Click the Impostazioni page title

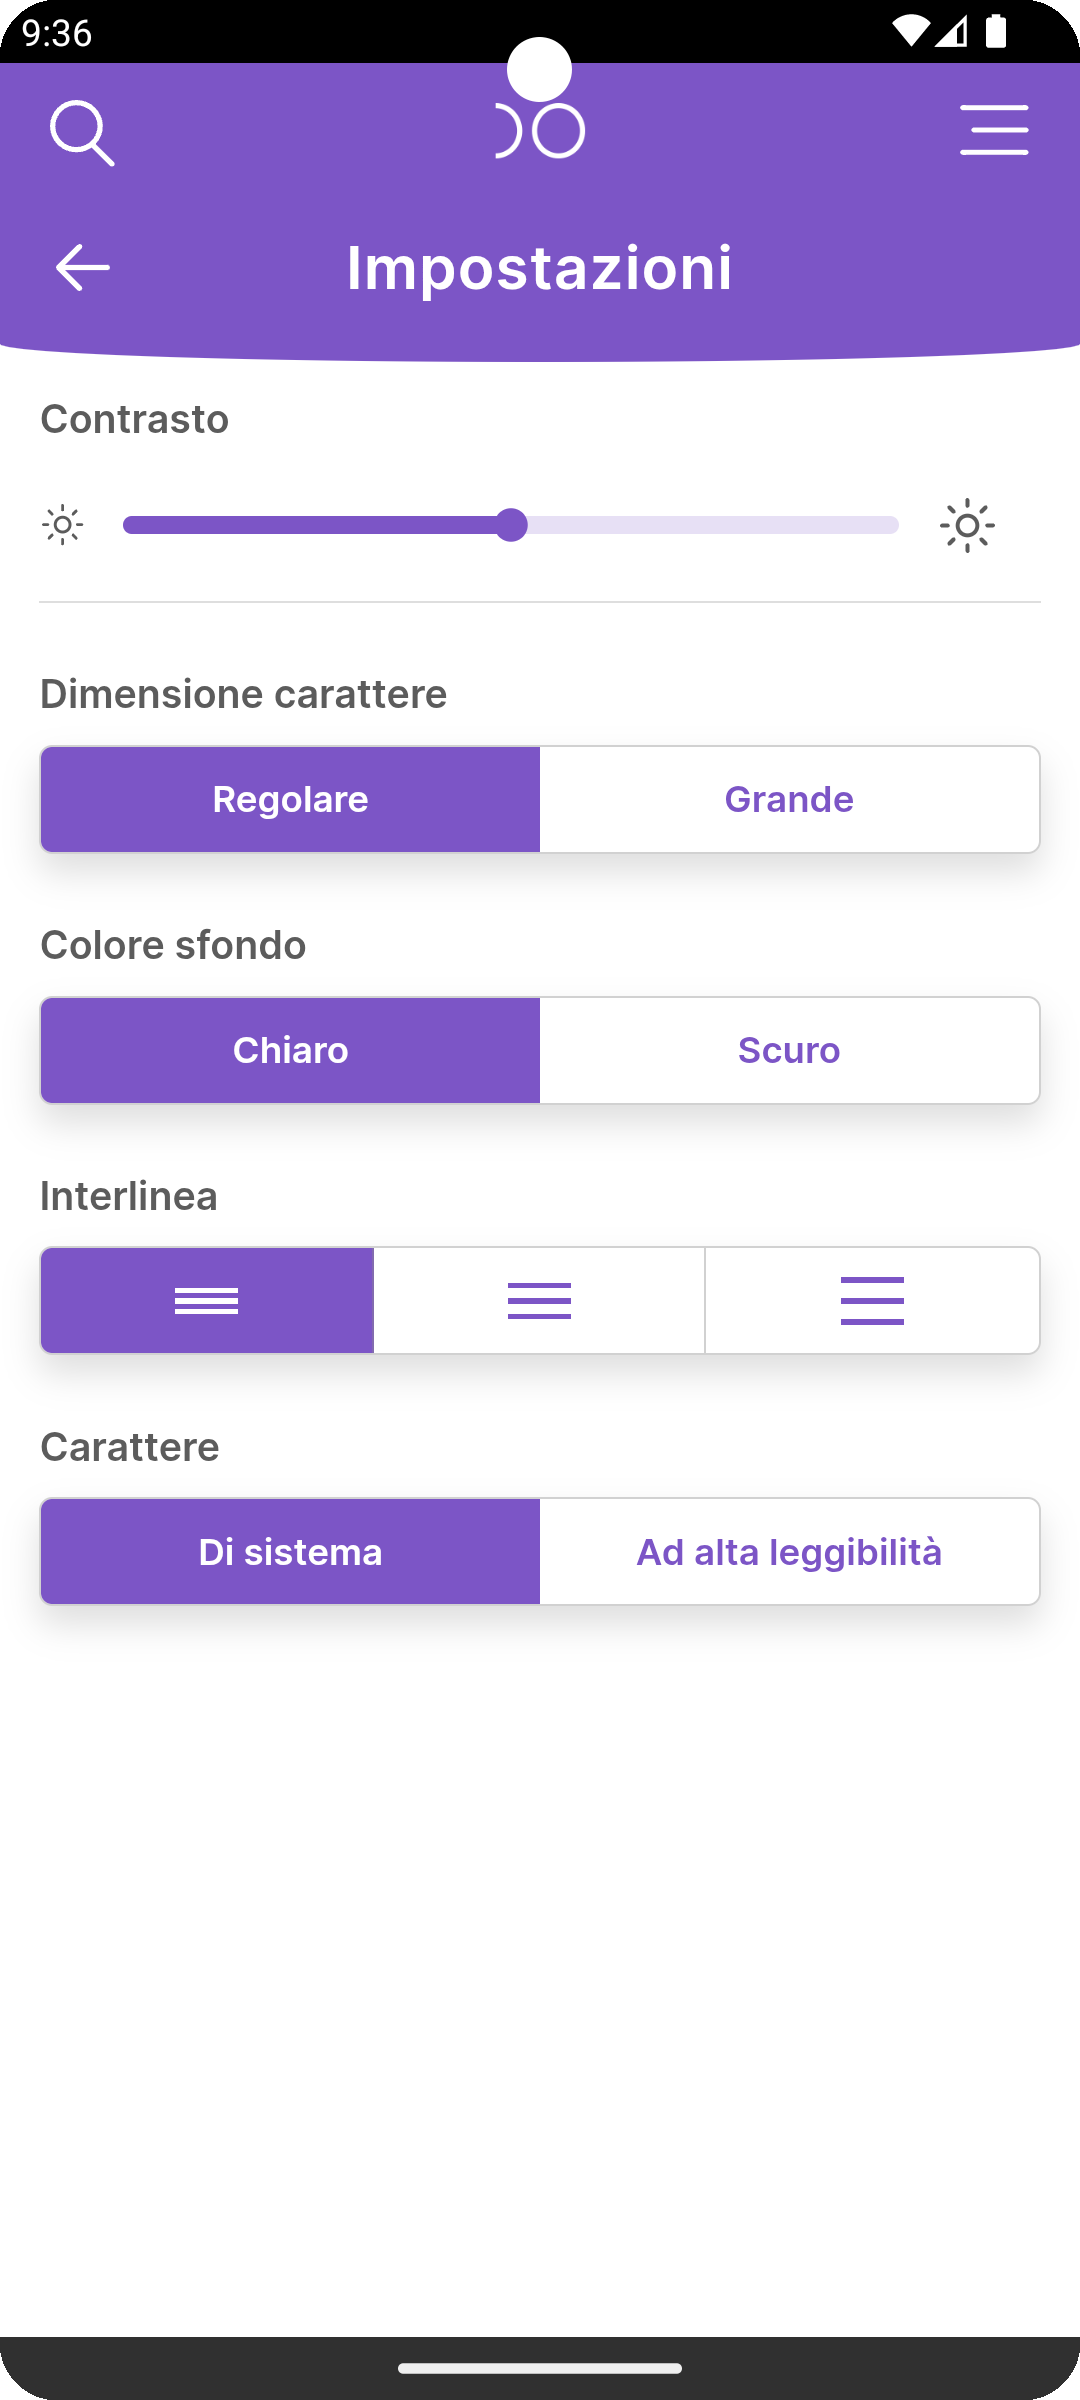[x=540, y=267]
